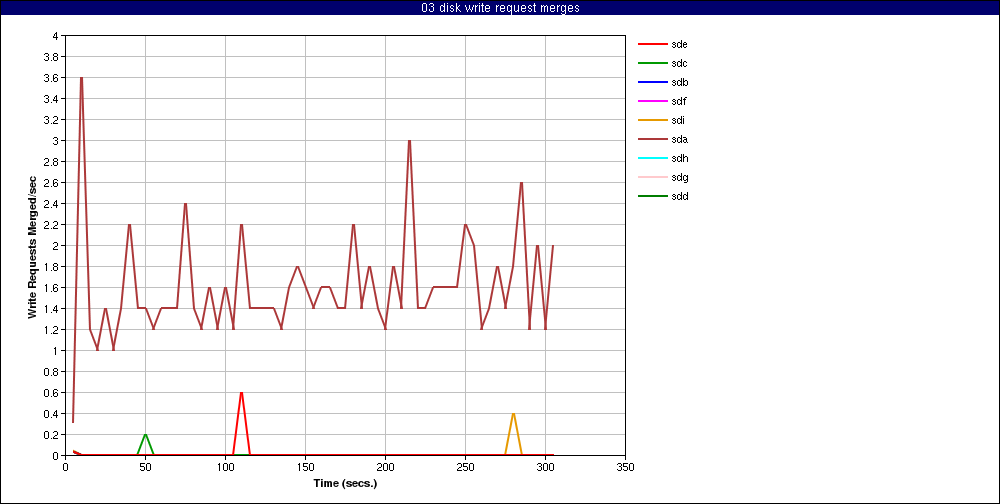Click the x-axis tick label 150
The width and height of the screenshot is (1000, 504).
click(x=305, y=467)
